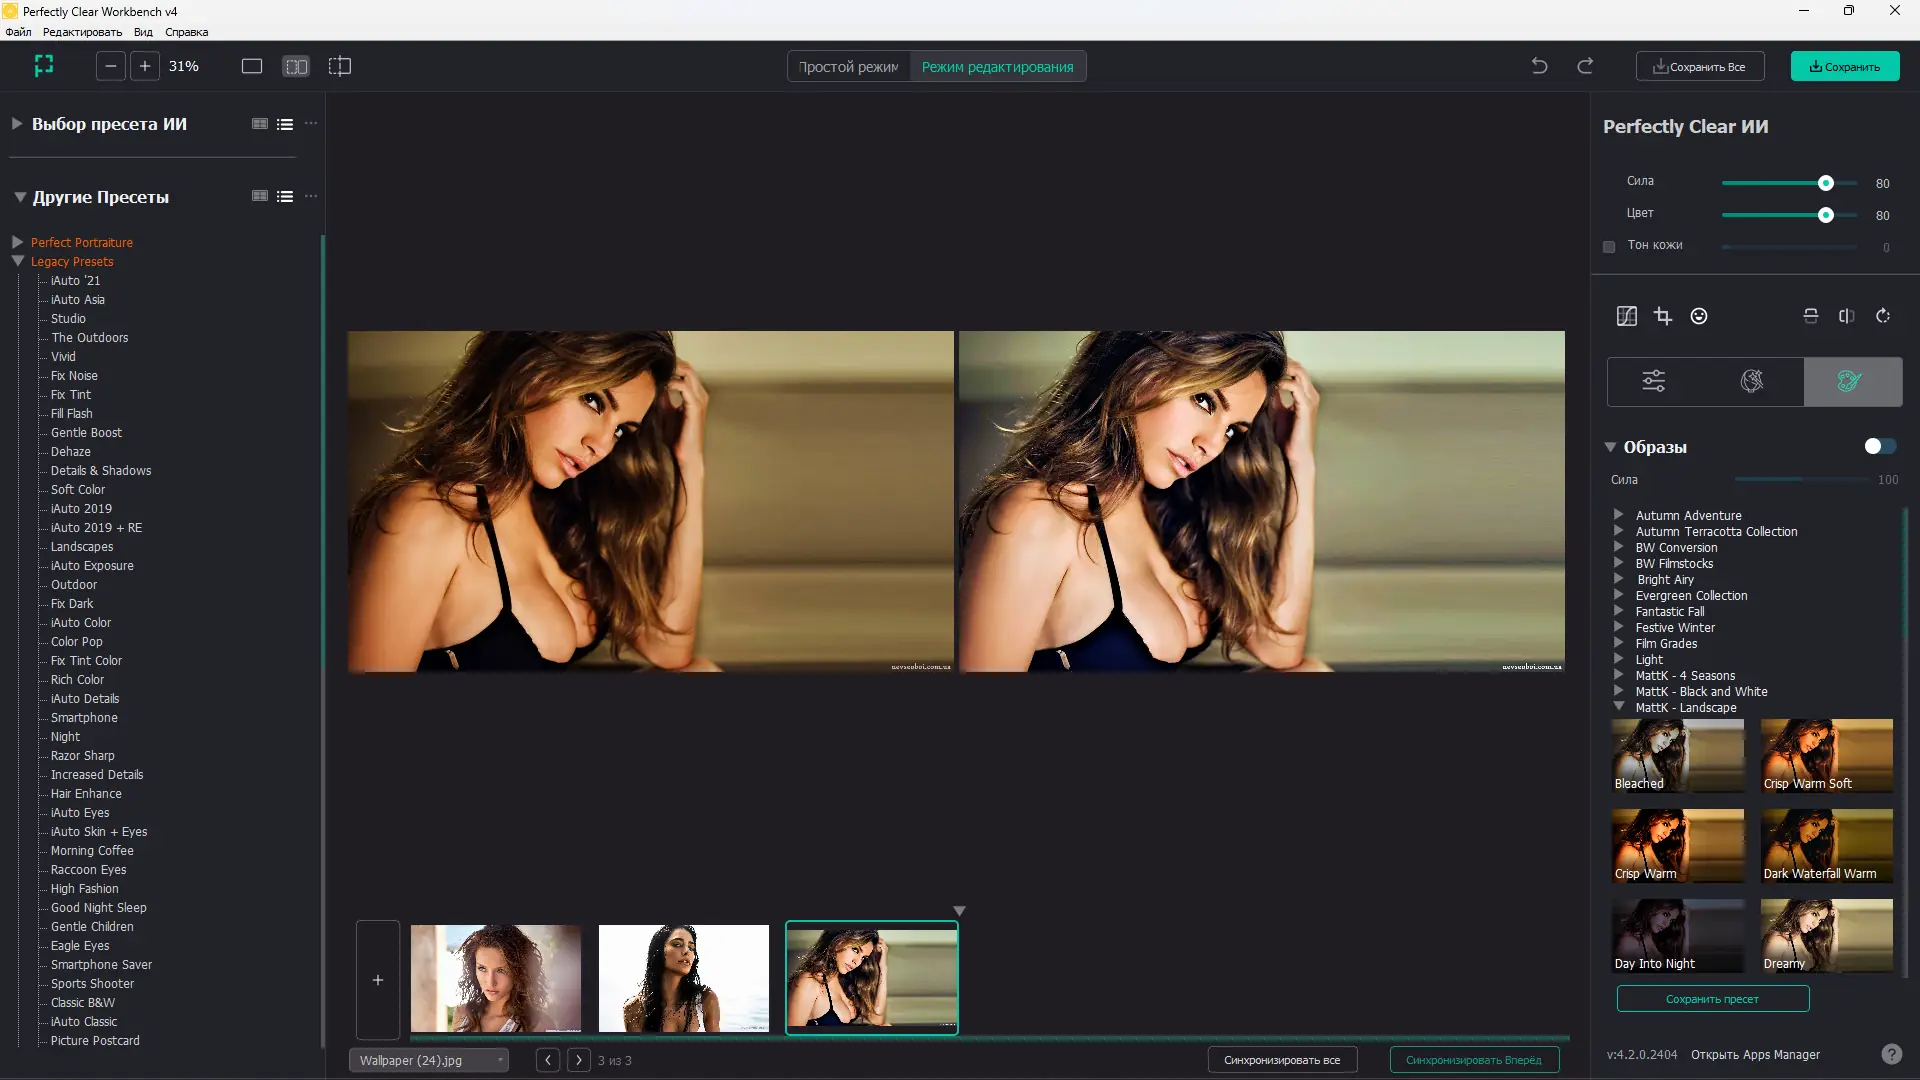Click the redo arrow icon
This screenshot has height=1080, width=1920.
click(x=1585, y=66)
